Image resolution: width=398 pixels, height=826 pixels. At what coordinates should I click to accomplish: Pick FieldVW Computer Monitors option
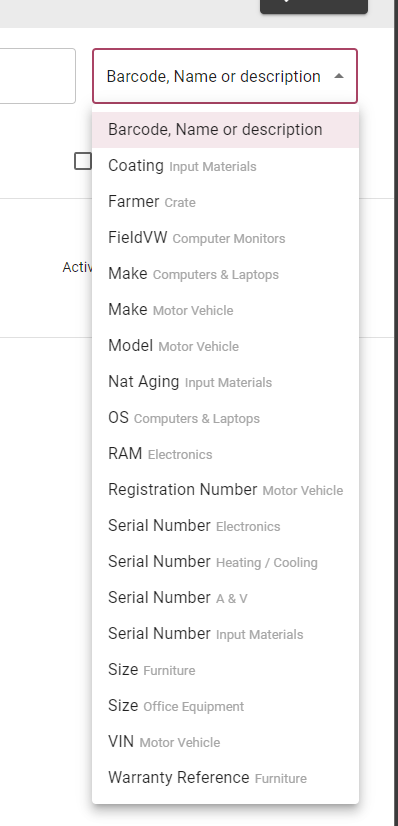225,238
